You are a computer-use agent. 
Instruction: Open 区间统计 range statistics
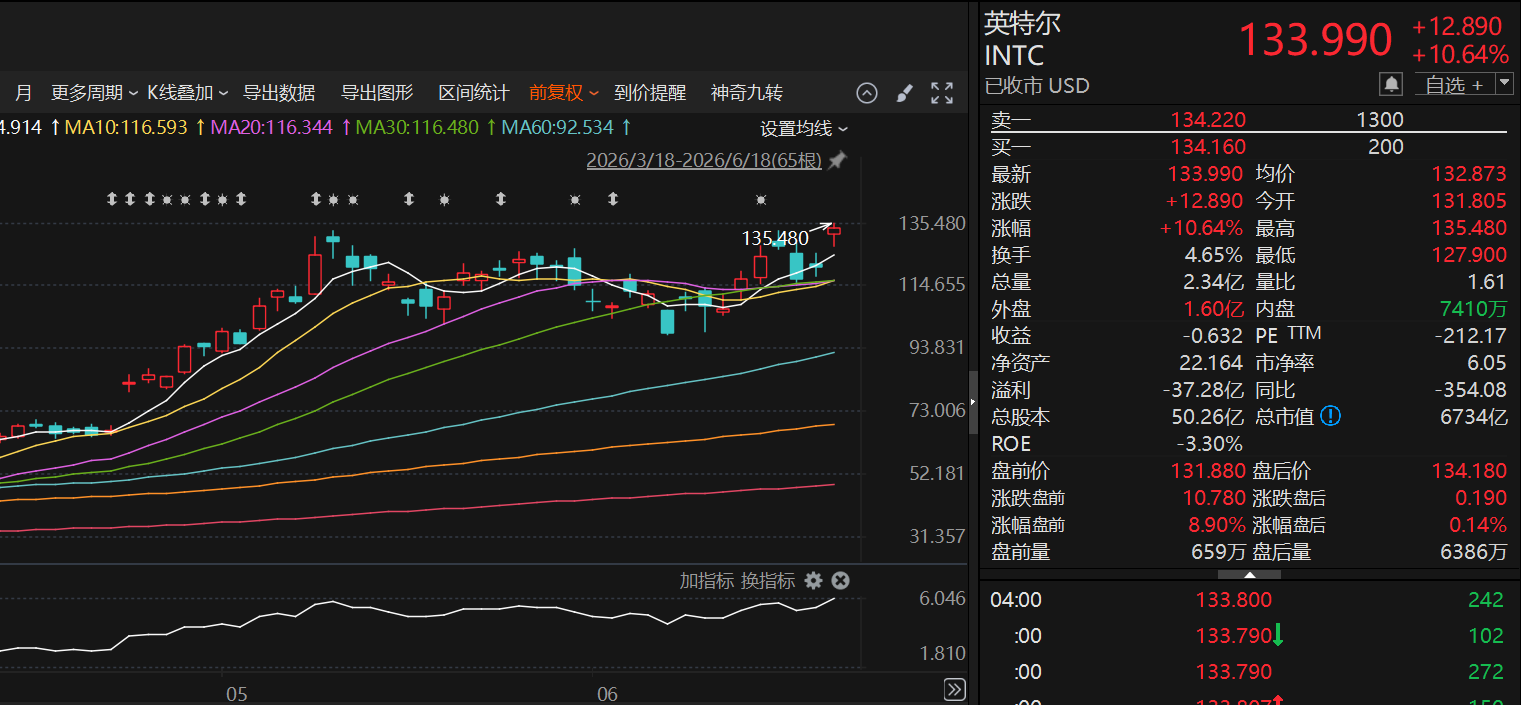click(474, 93)
